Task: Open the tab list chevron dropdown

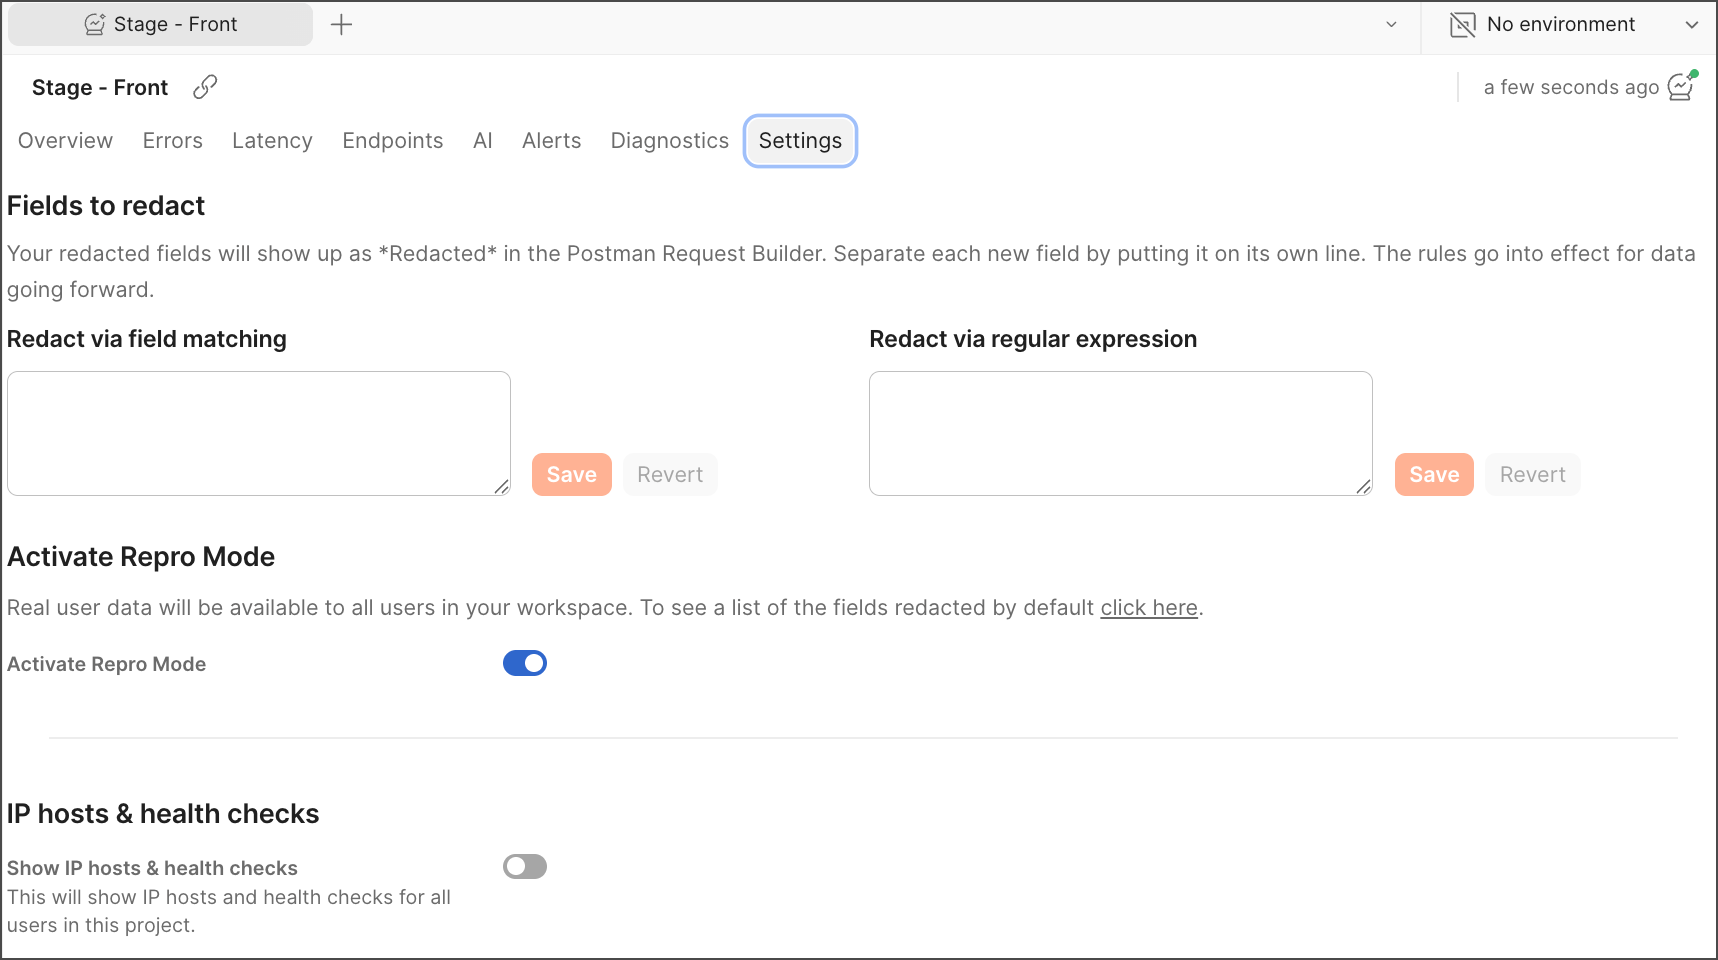Action: point(1391,25)
